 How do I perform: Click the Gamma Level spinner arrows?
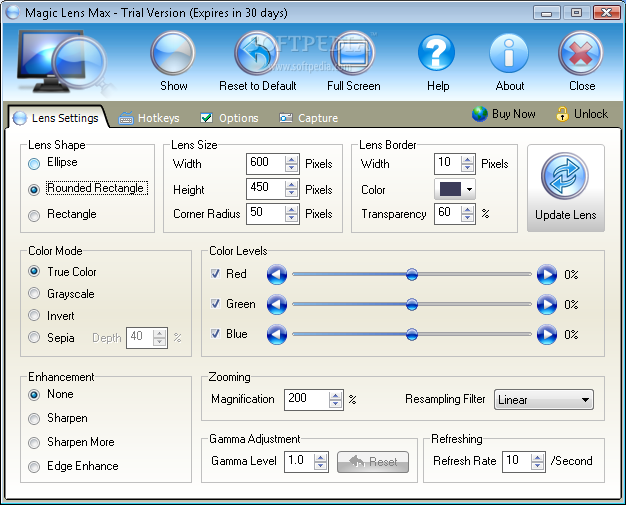pyautogui.click(x=321, y=462)
